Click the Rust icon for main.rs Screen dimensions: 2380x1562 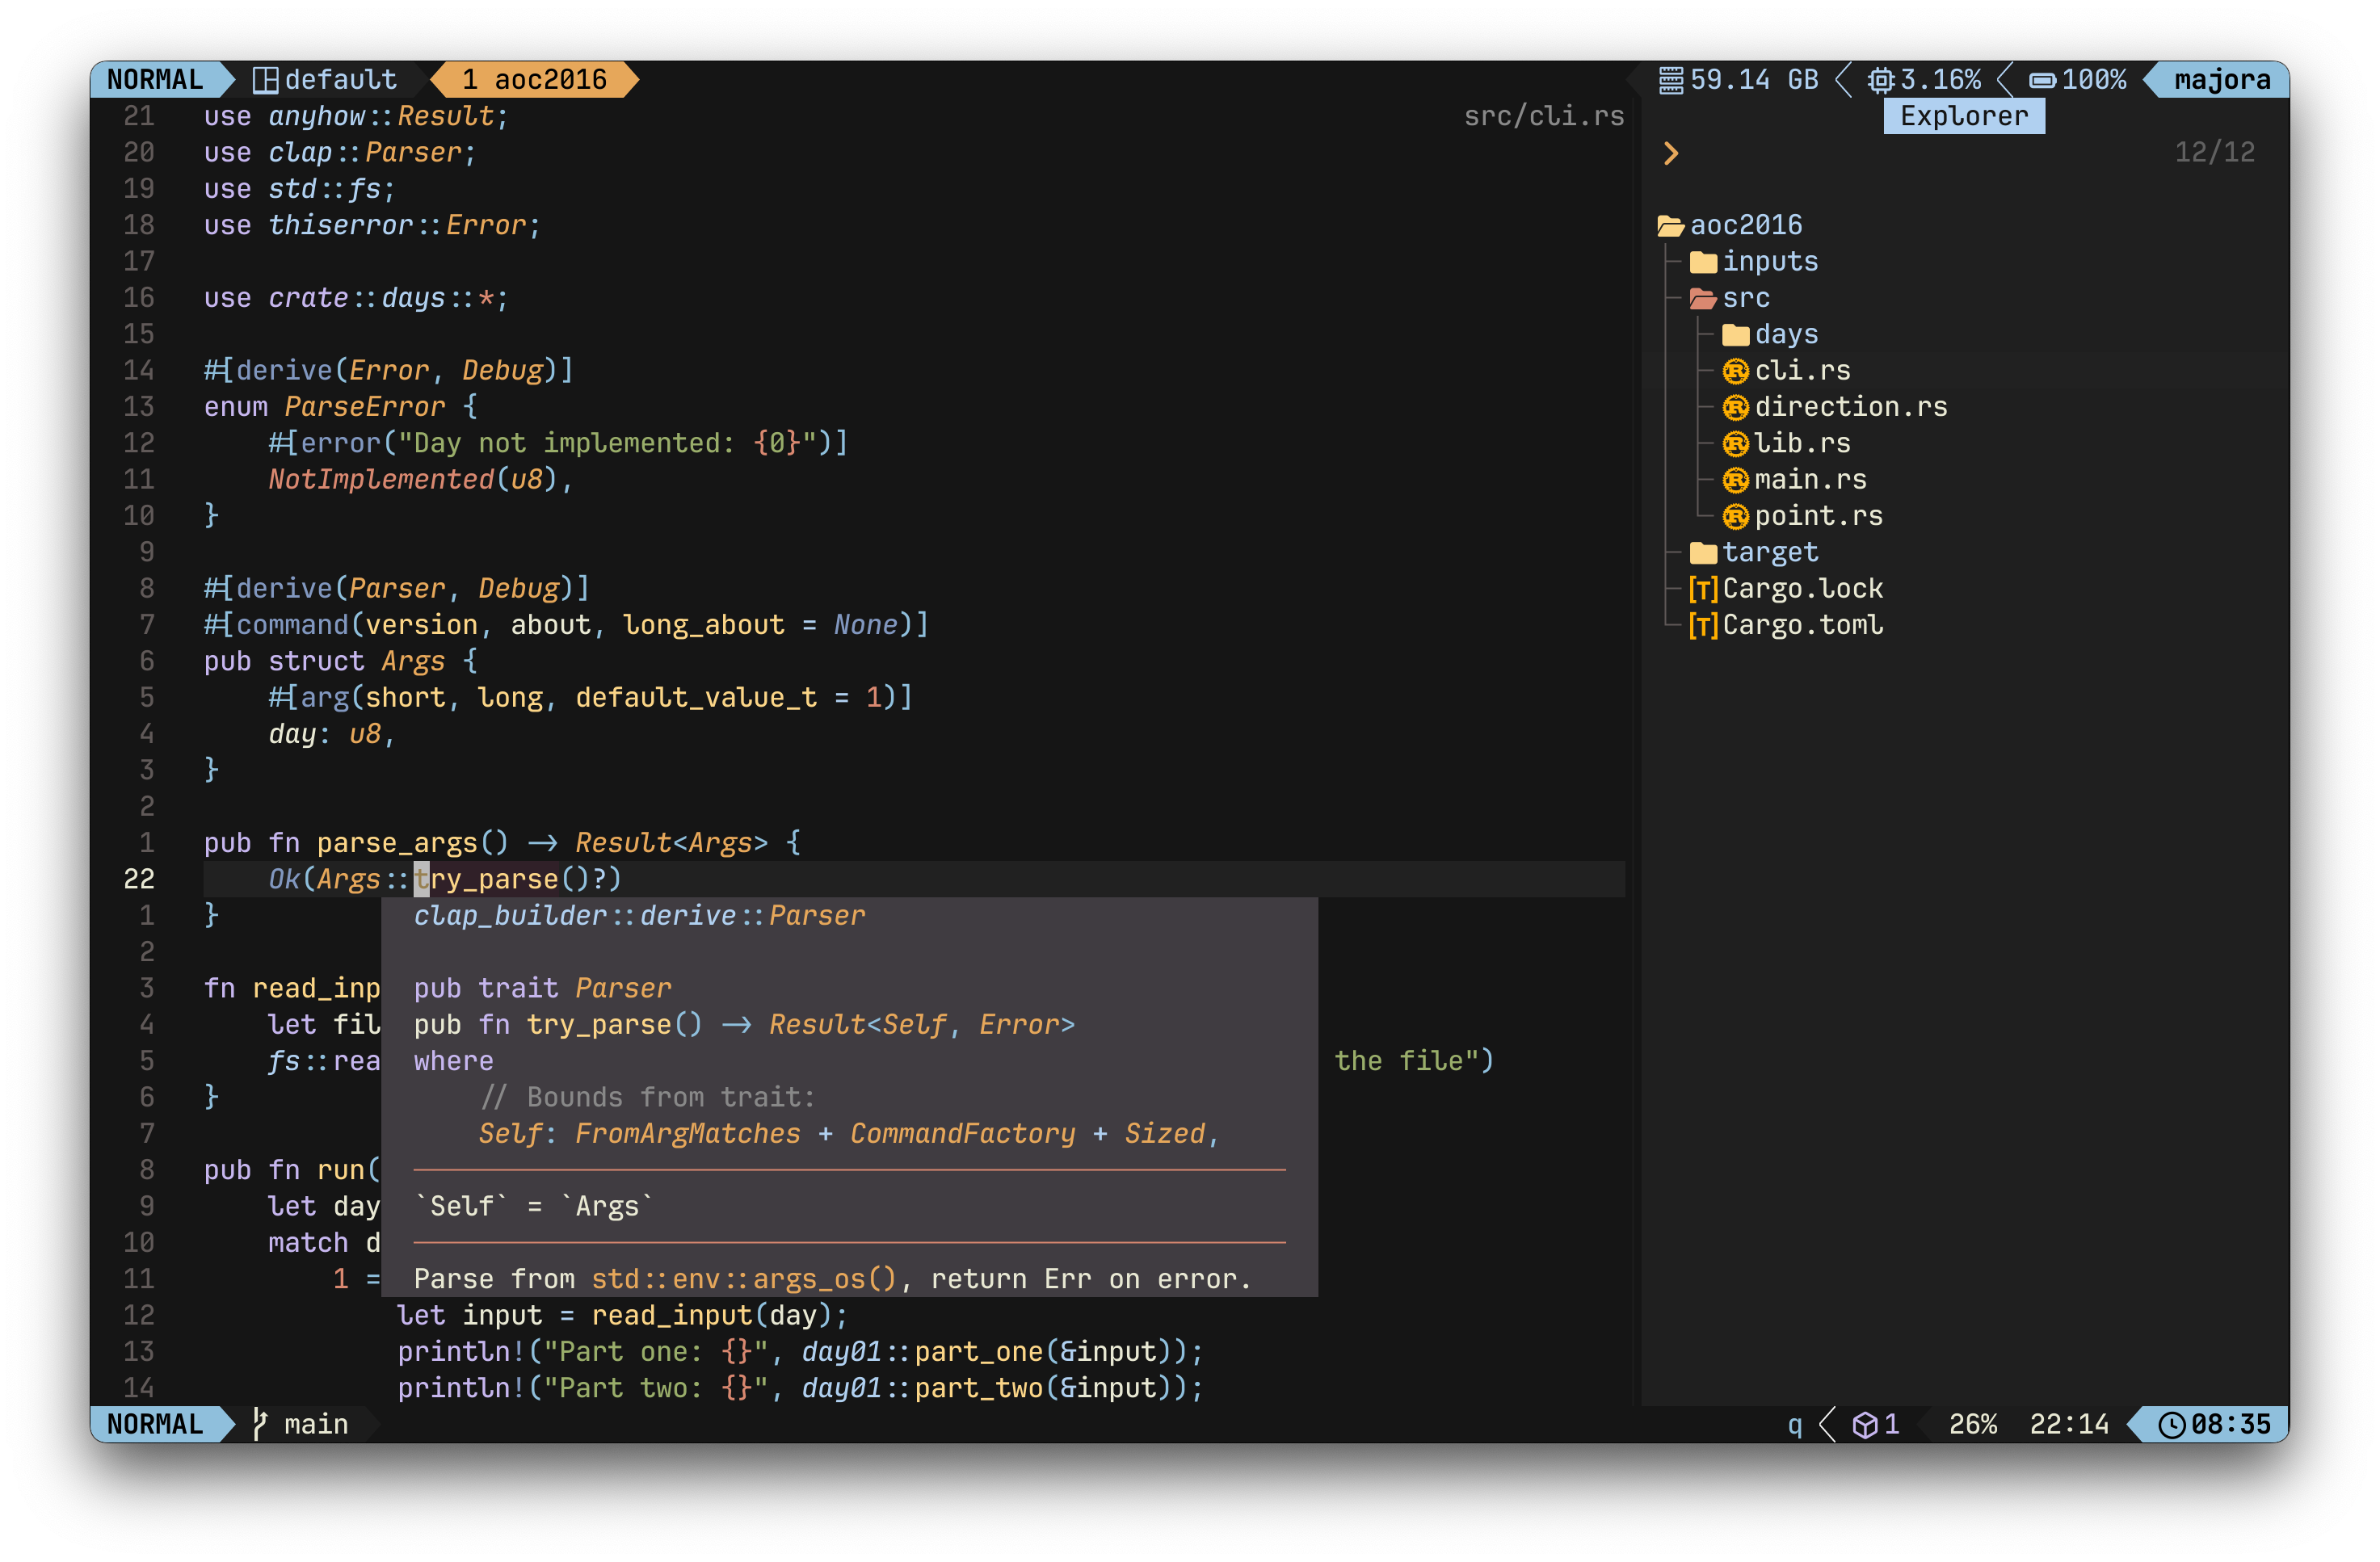coord(1736,480)
